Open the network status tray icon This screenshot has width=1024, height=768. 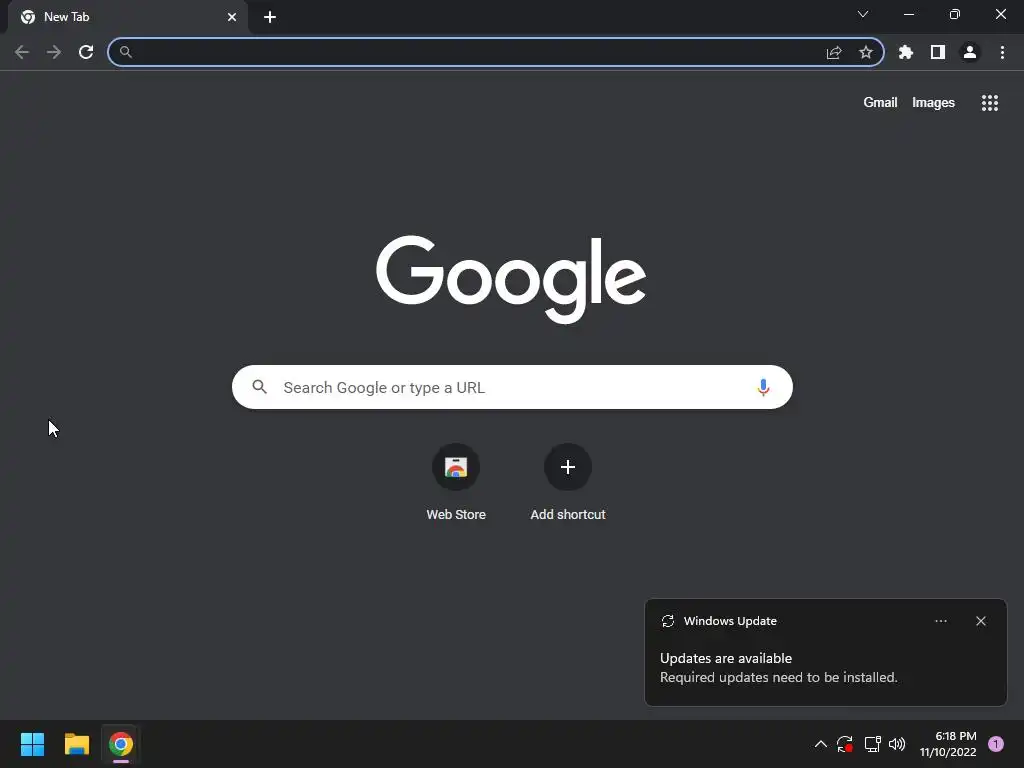(872, 744)
